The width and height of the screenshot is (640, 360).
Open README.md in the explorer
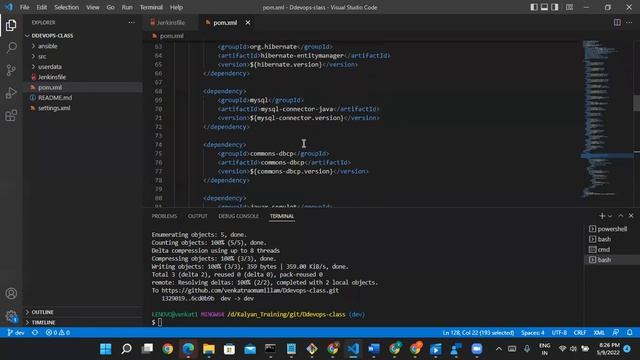tap(55, 98)
